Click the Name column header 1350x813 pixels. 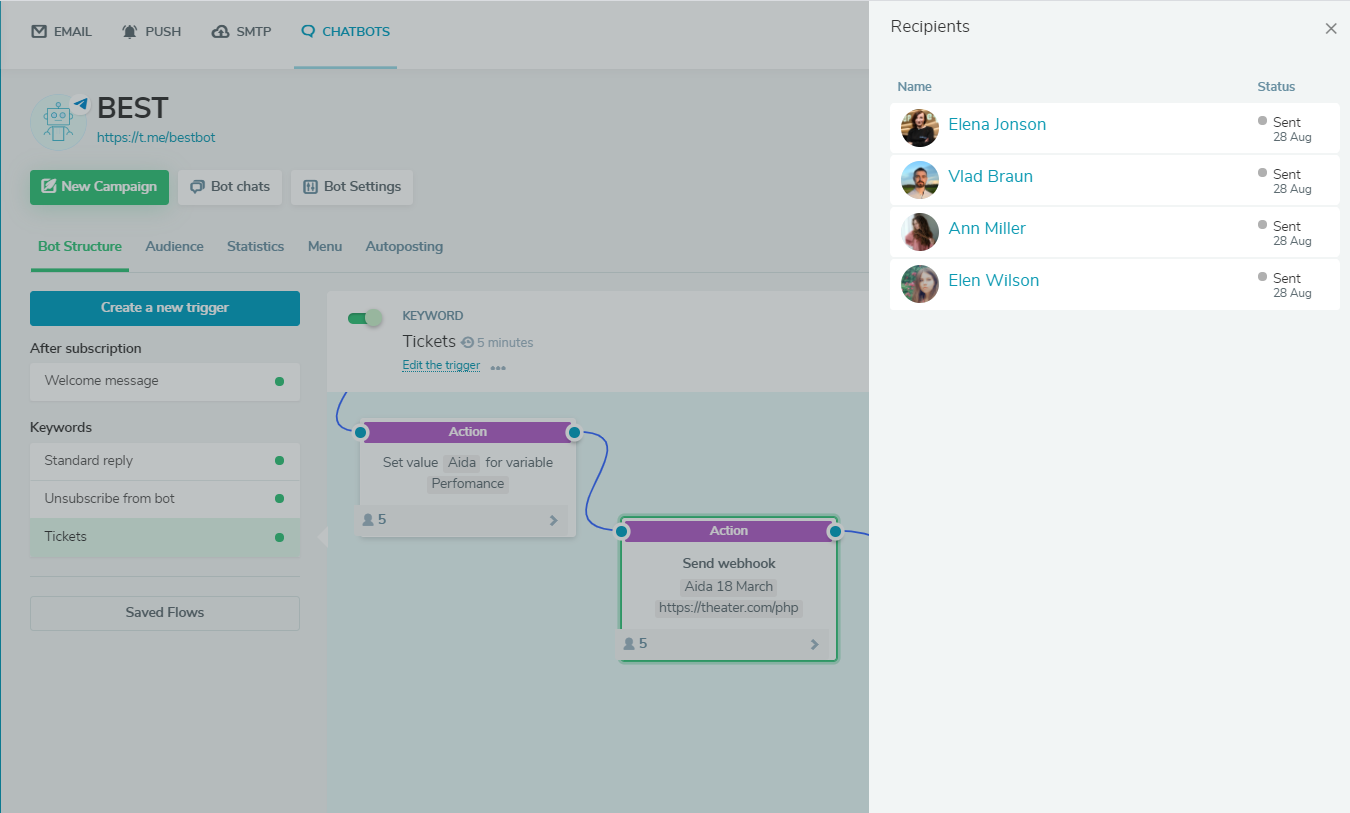pos(914,87)
